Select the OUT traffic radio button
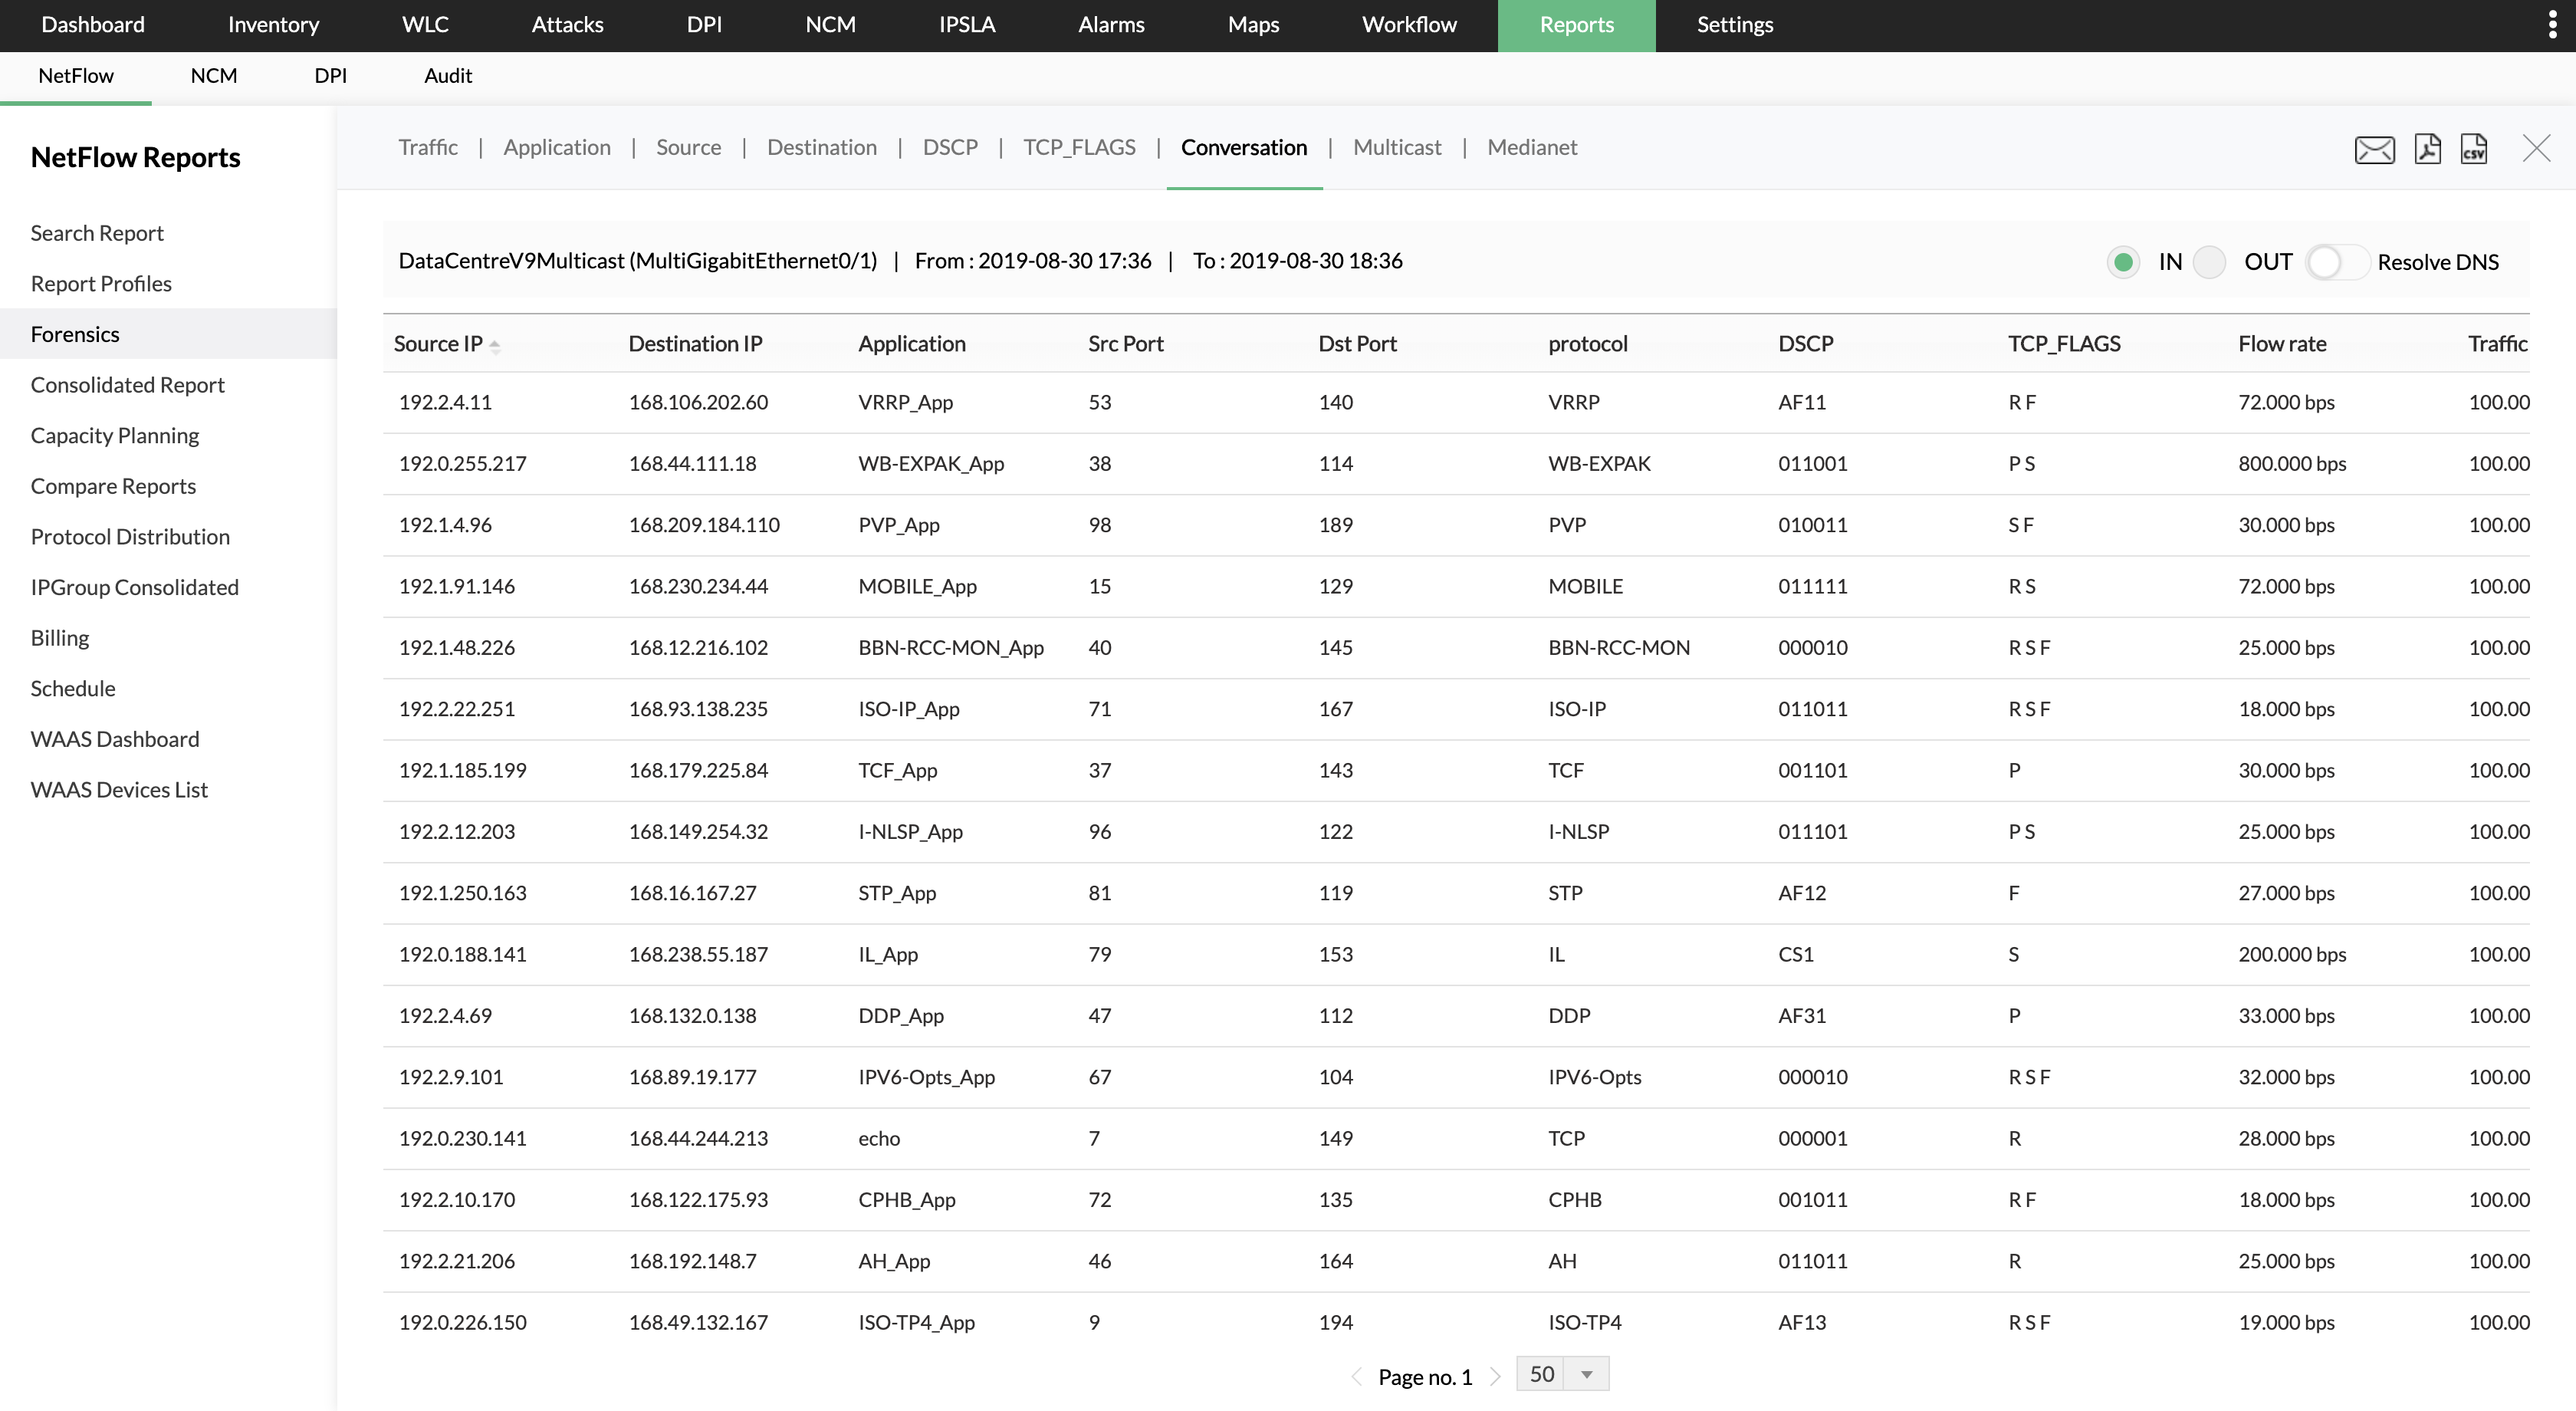 point(2209,262)
